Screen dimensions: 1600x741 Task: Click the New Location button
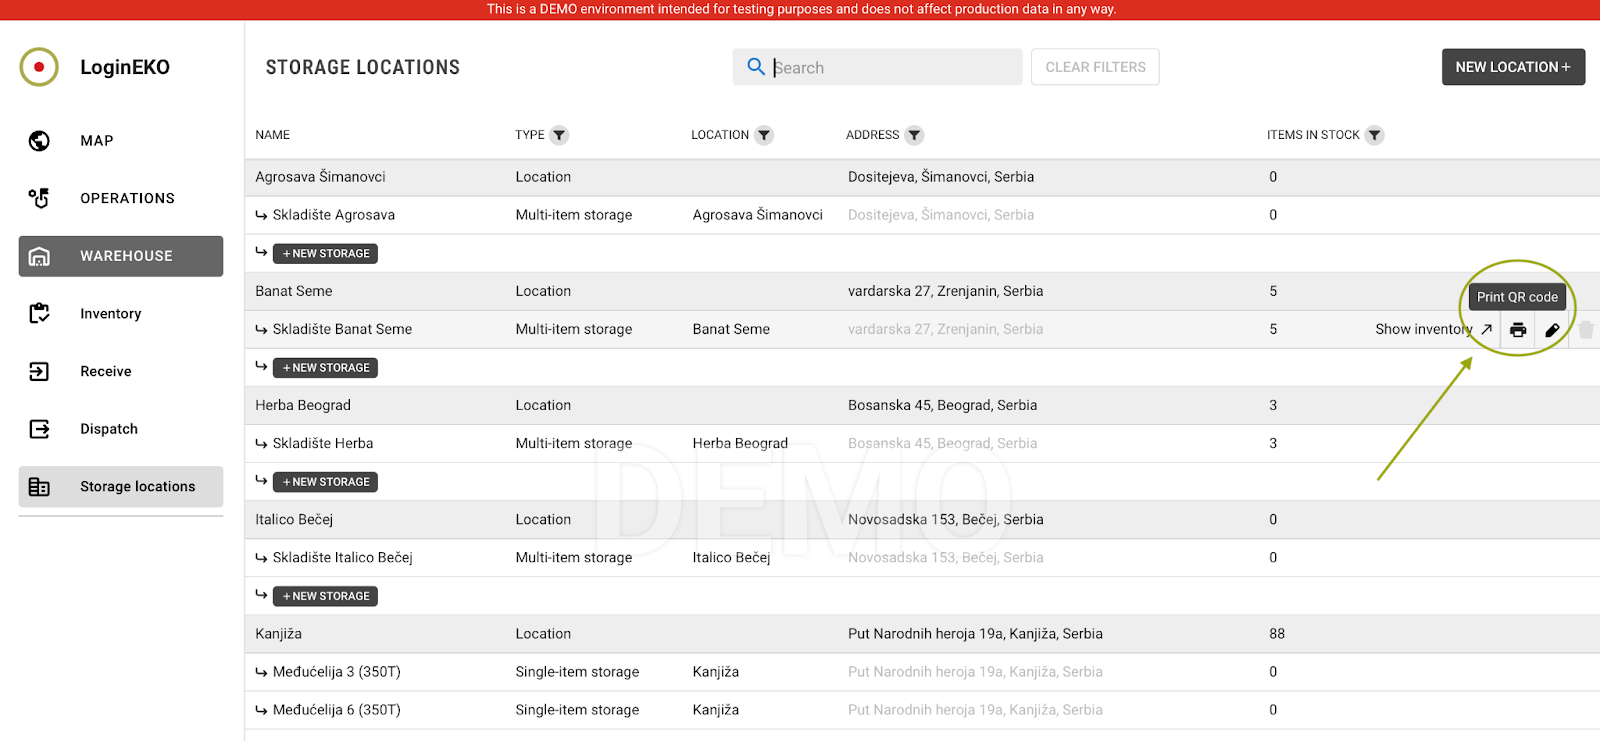[x=1512, y=67]
